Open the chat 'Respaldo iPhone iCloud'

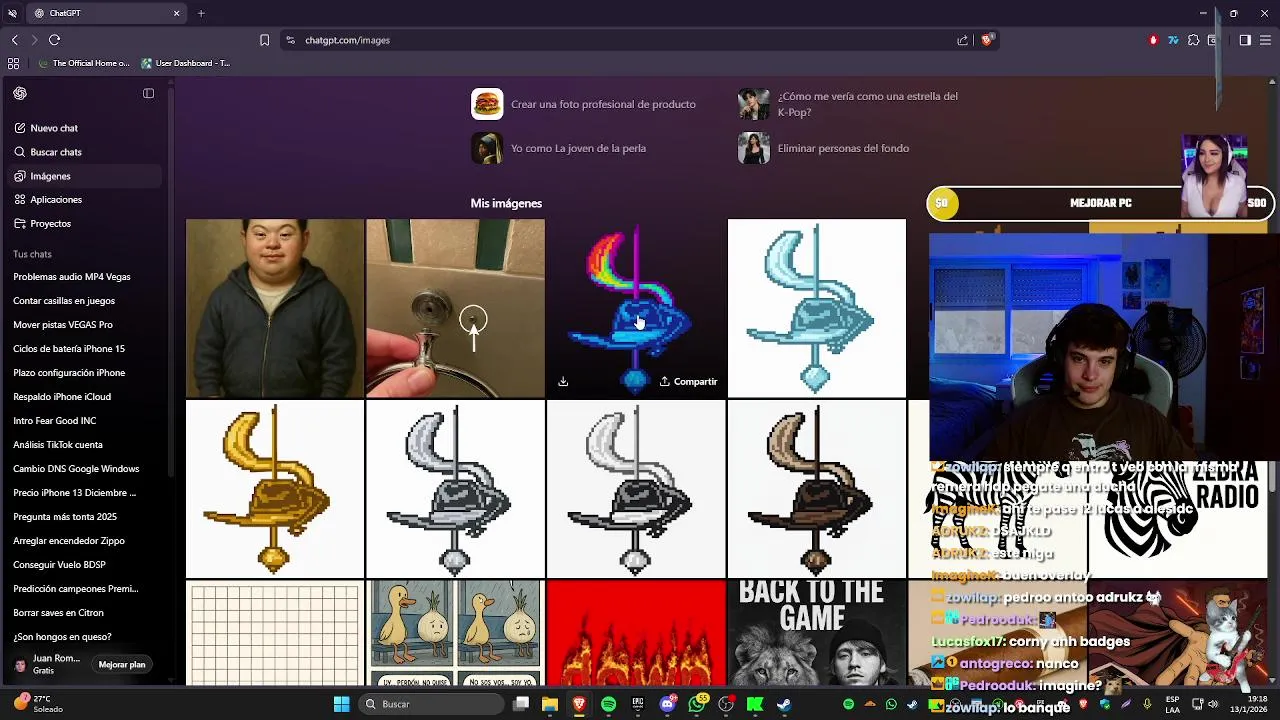(62, 397)
